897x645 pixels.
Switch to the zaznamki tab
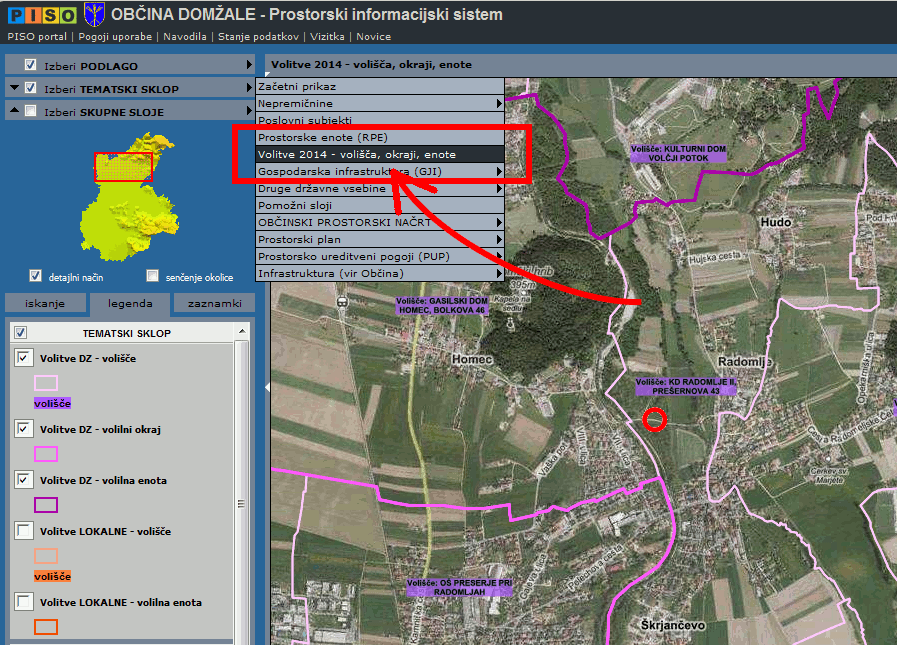coord(214,304)
